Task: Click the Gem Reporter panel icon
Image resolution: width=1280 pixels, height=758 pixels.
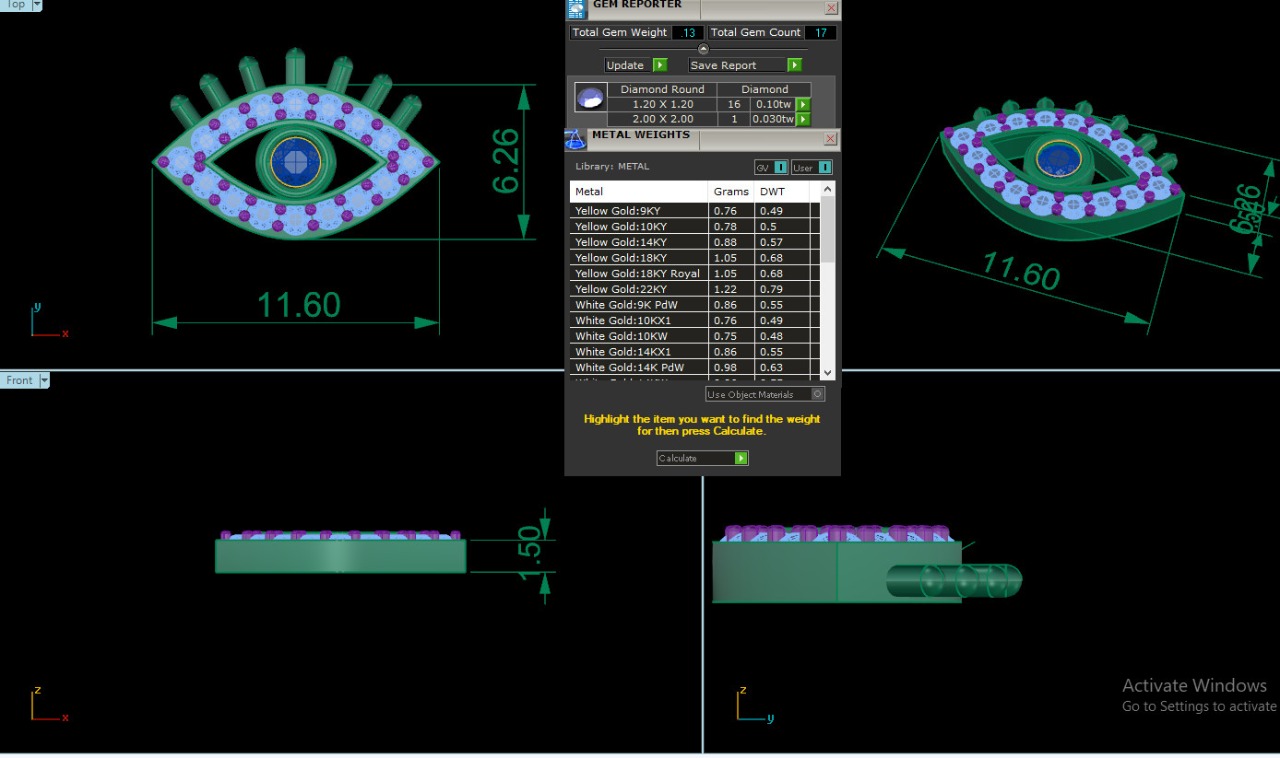Action: (x=576, y=8)
